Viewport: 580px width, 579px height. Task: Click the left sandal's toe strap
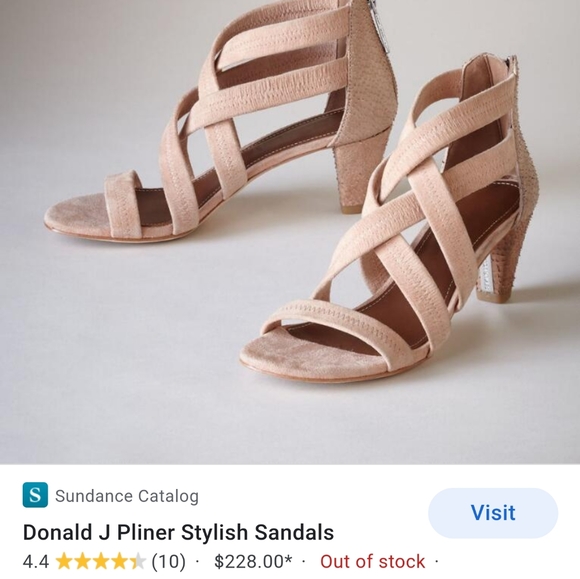point(124,203)
